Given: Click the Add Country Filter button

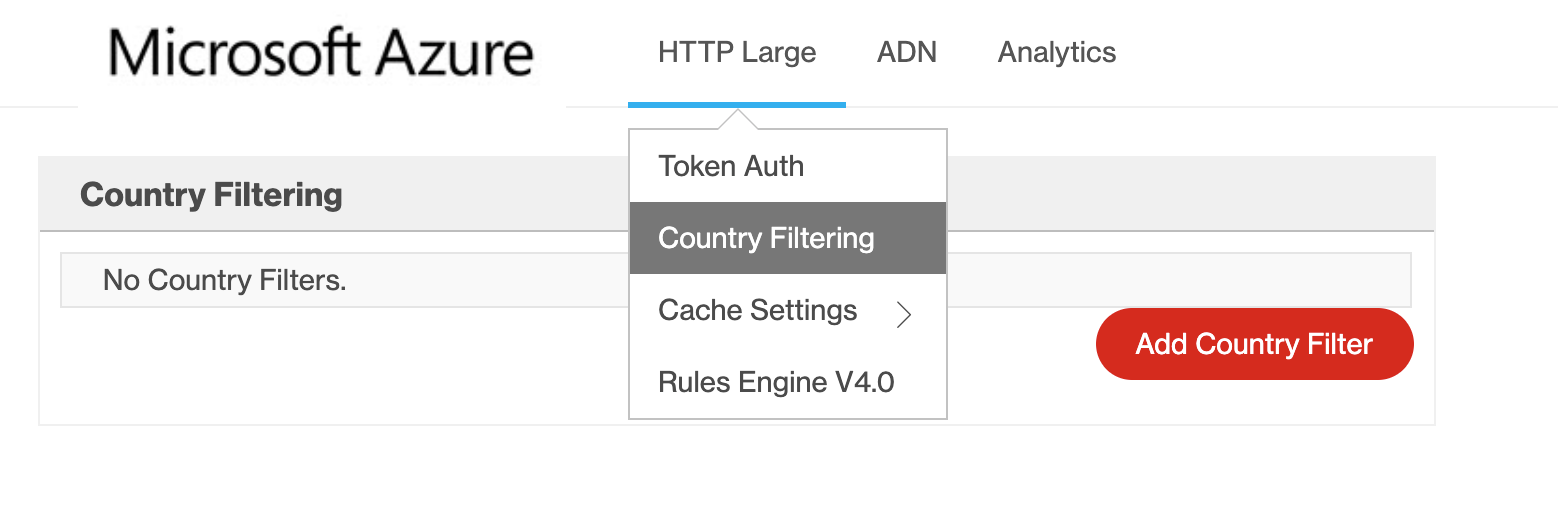Looking at the screenshot, I should [1255, 344].
